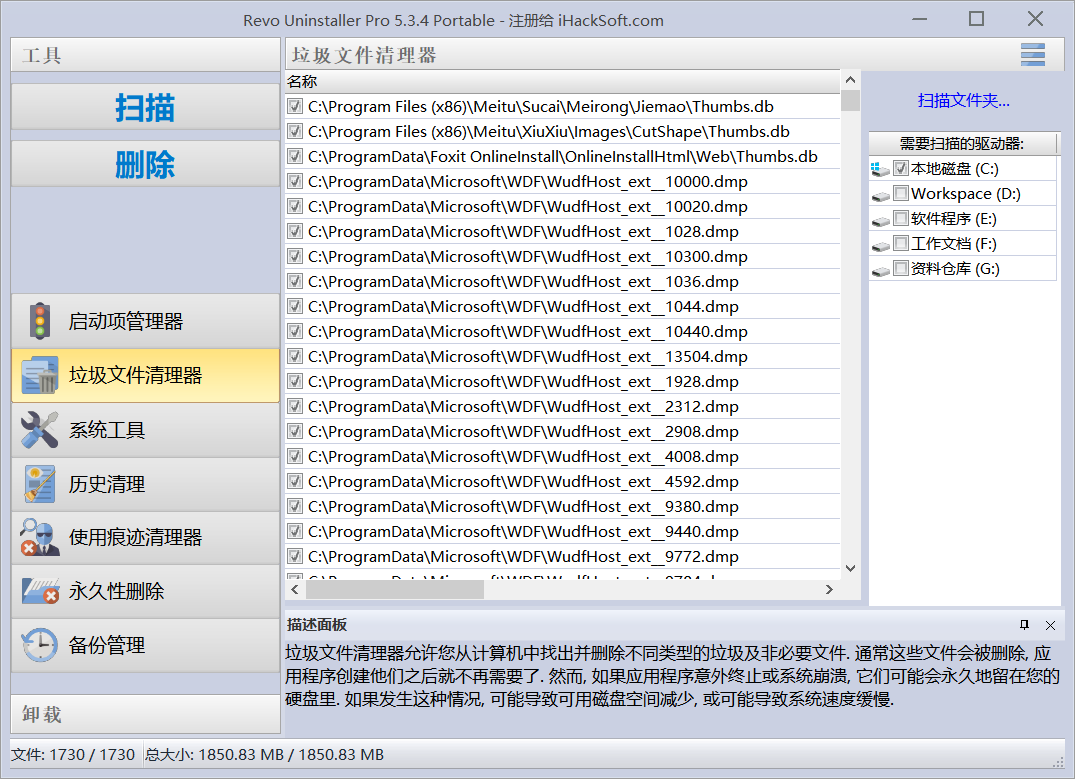Open the hamburger menu icon at top right
1075x779 pixels.
pos(1032,55)
